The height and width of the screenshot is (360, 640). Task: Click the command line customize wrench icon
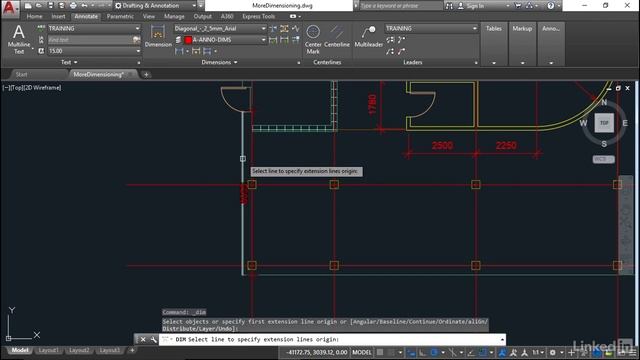click(153, 339)
